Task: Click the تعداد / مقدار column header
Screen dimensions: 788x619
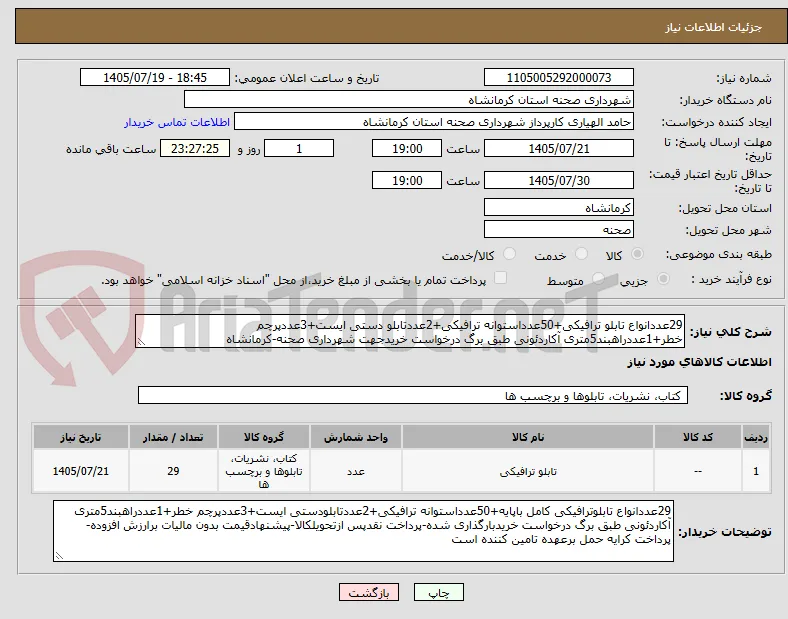Action: pos(173,437)
